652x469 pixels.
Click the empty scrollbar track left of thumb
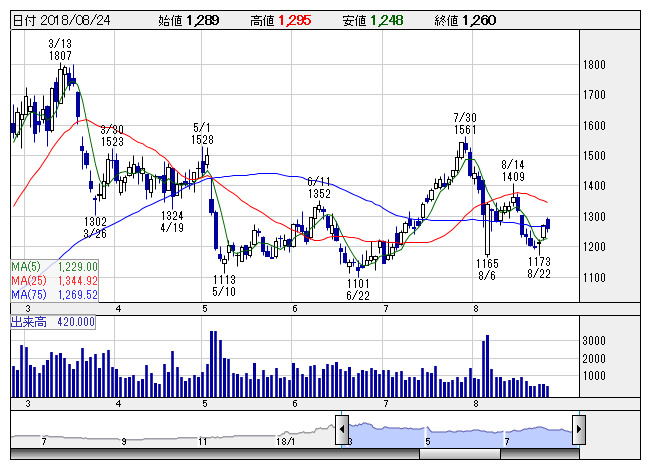(200, 454)
